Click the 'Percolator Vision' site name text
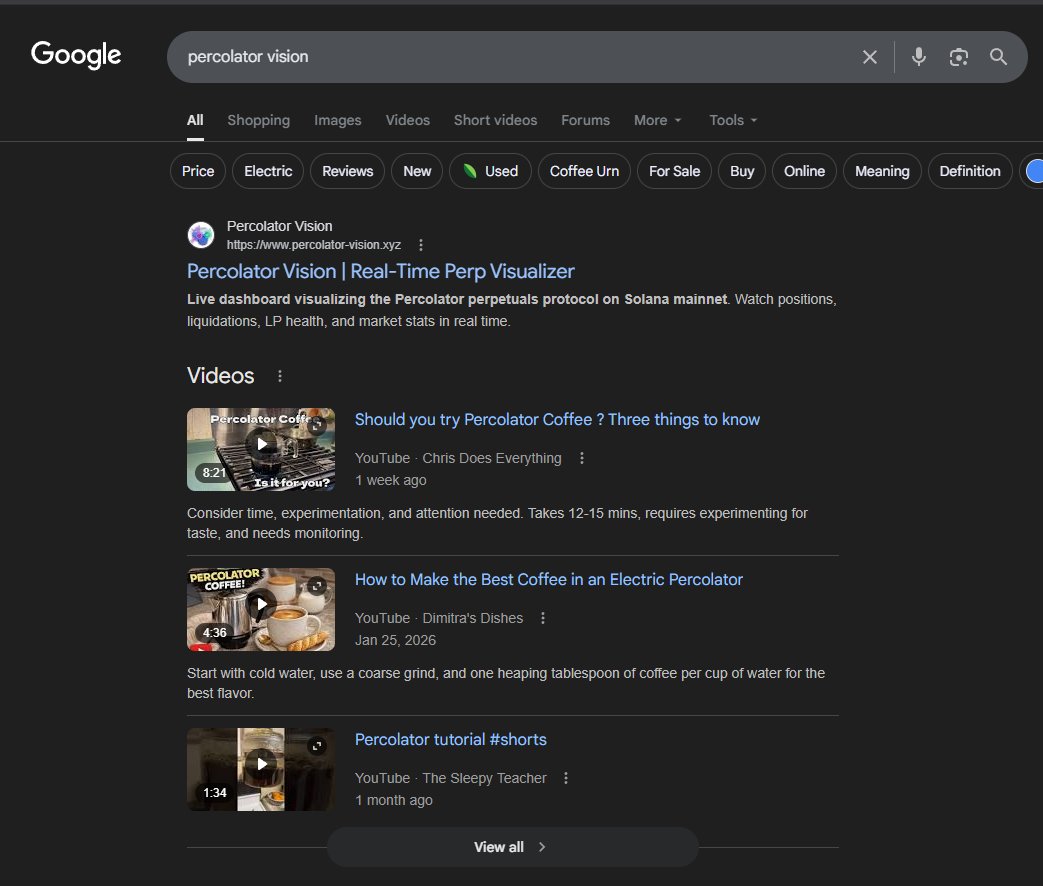 [279, 226]
